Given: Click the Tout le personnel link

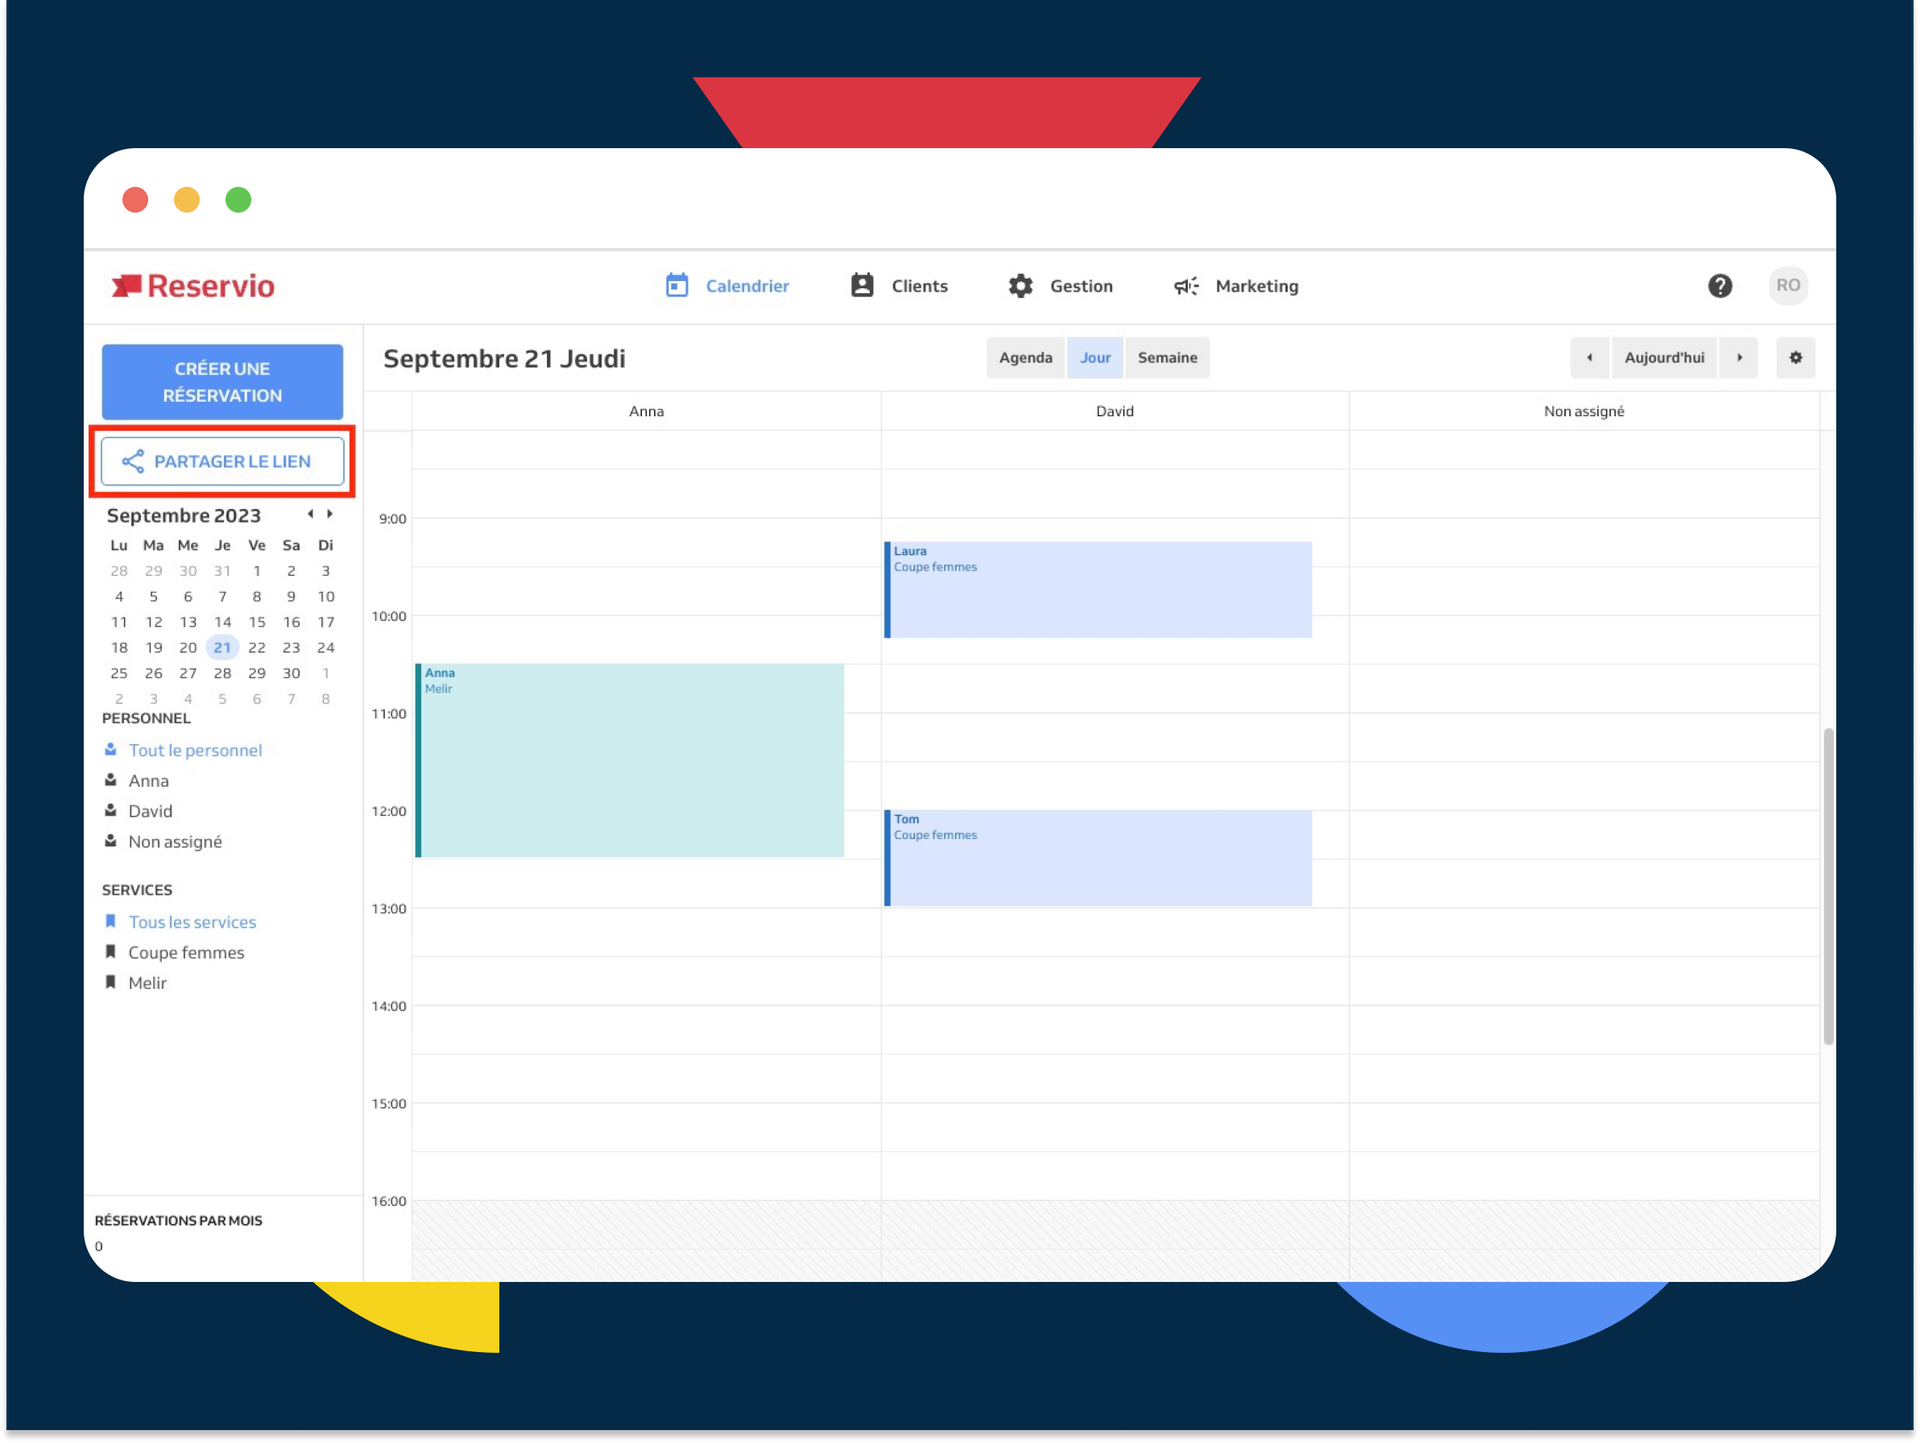Looking at the screenshot, I should (x=195, y=749).
